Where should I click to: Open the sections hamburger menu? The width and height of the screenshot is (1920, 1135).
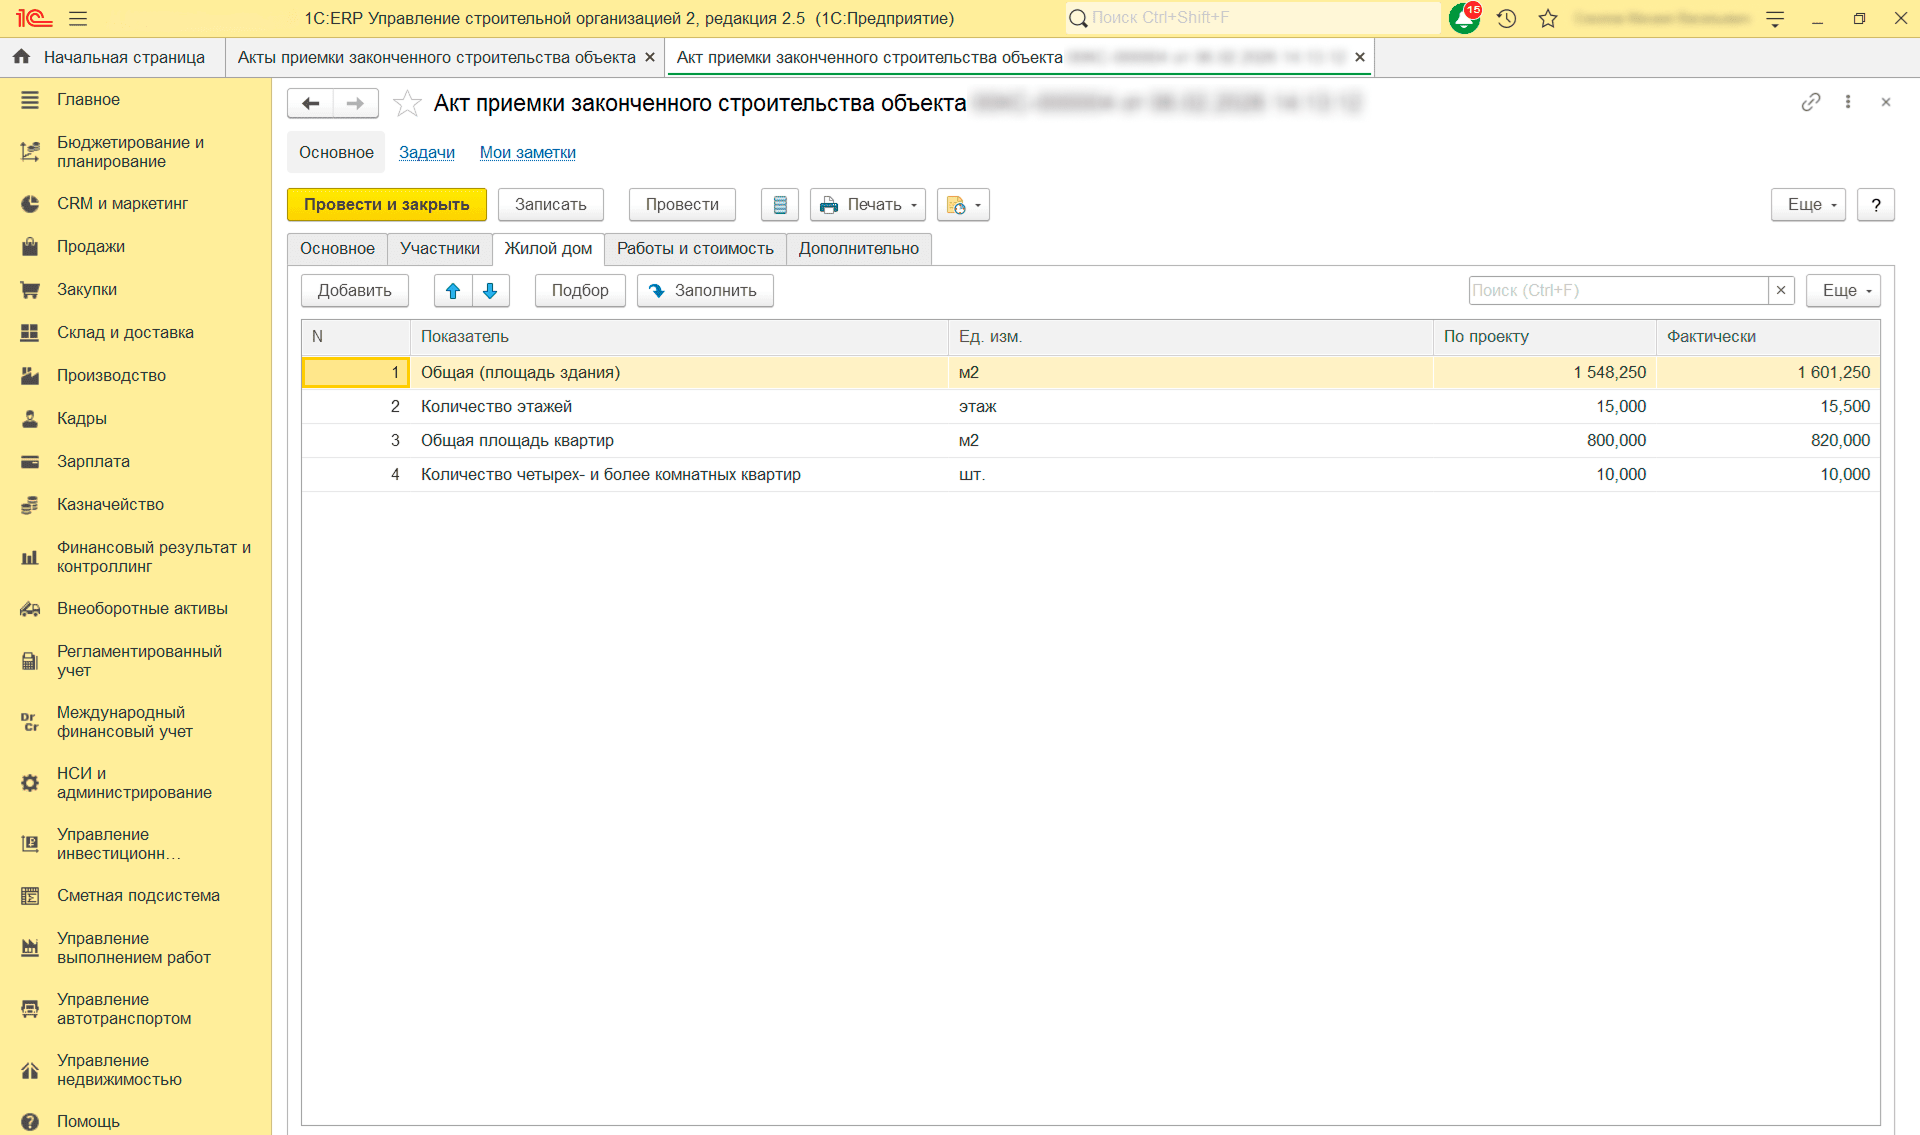(78, 18)
